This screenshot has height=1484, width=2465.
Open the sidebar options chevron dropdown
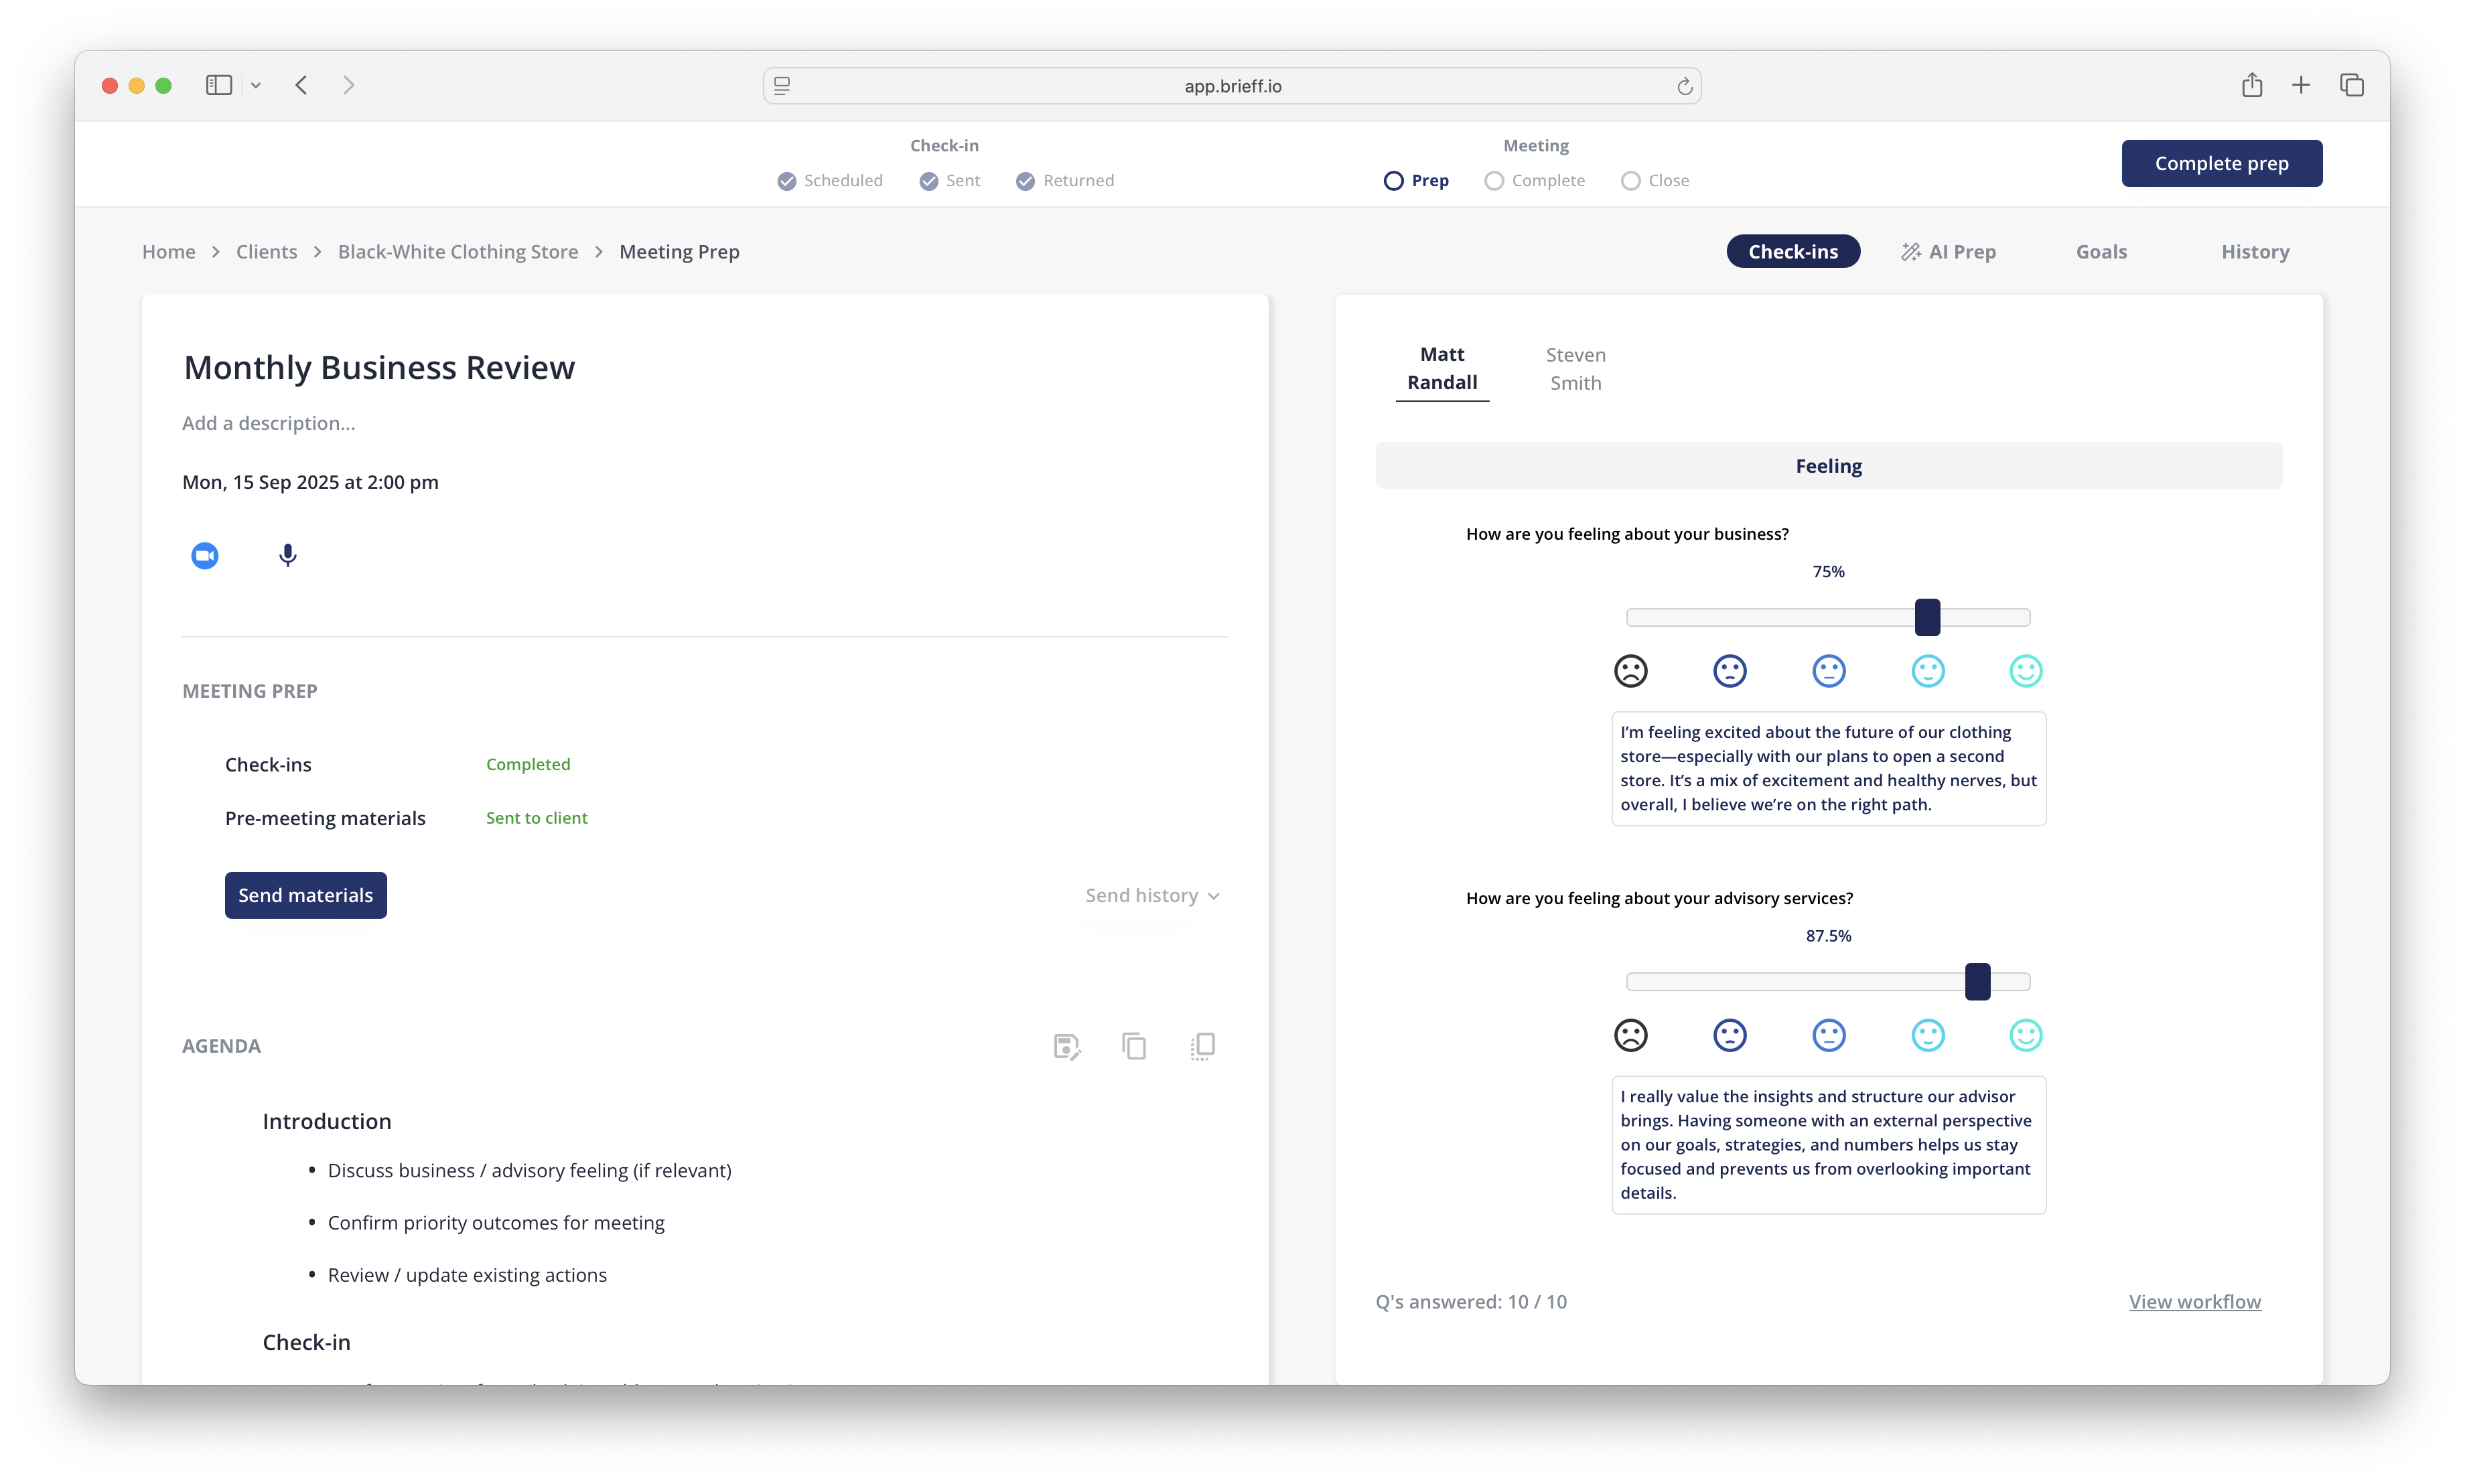(256, 86)
